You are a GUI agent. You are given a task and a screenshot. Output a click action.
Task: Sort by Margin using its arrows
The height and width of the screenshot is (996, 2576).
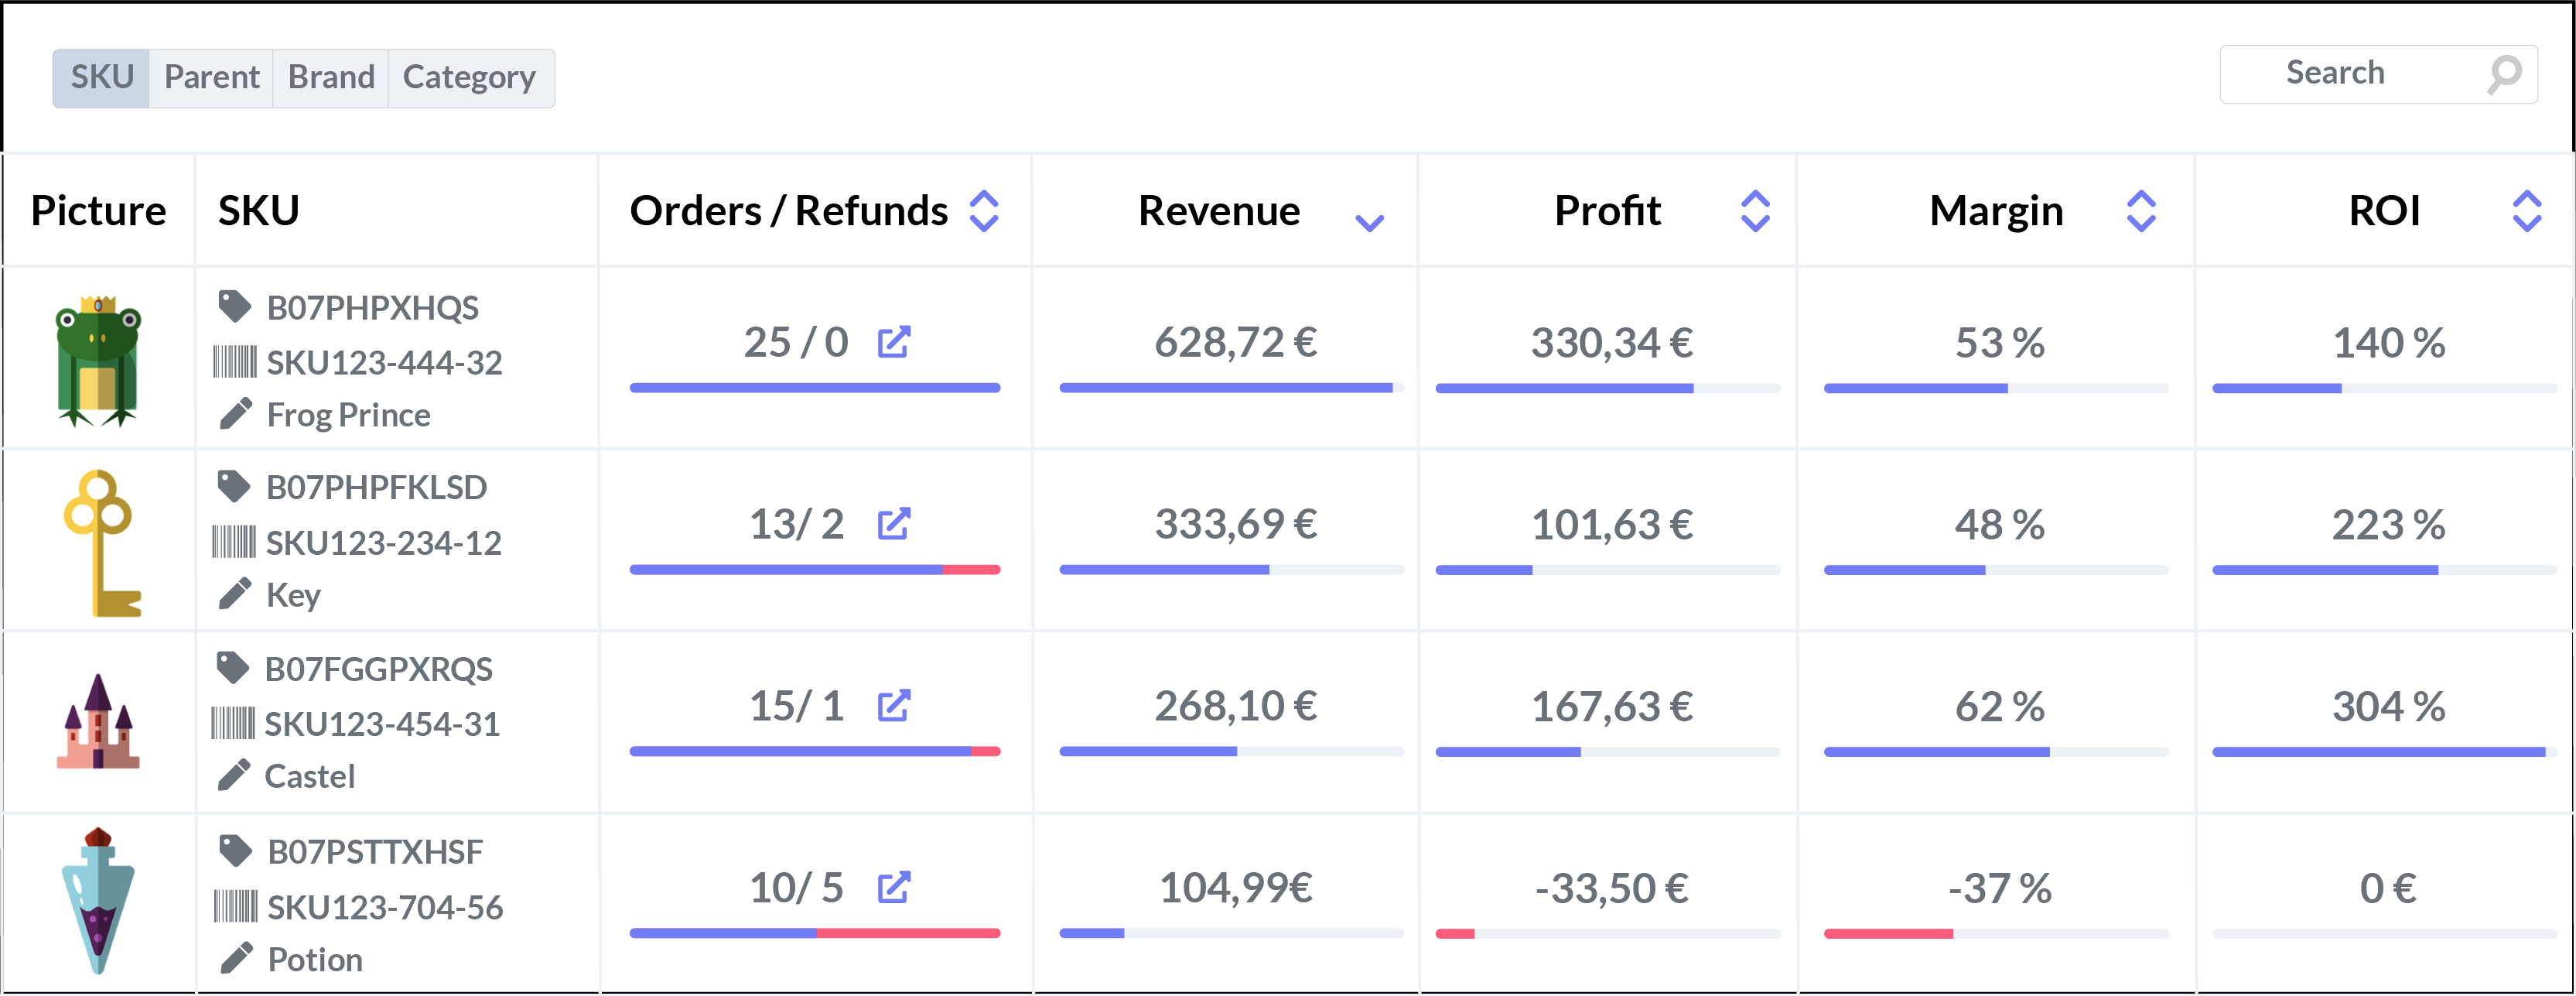[2141, 211]
